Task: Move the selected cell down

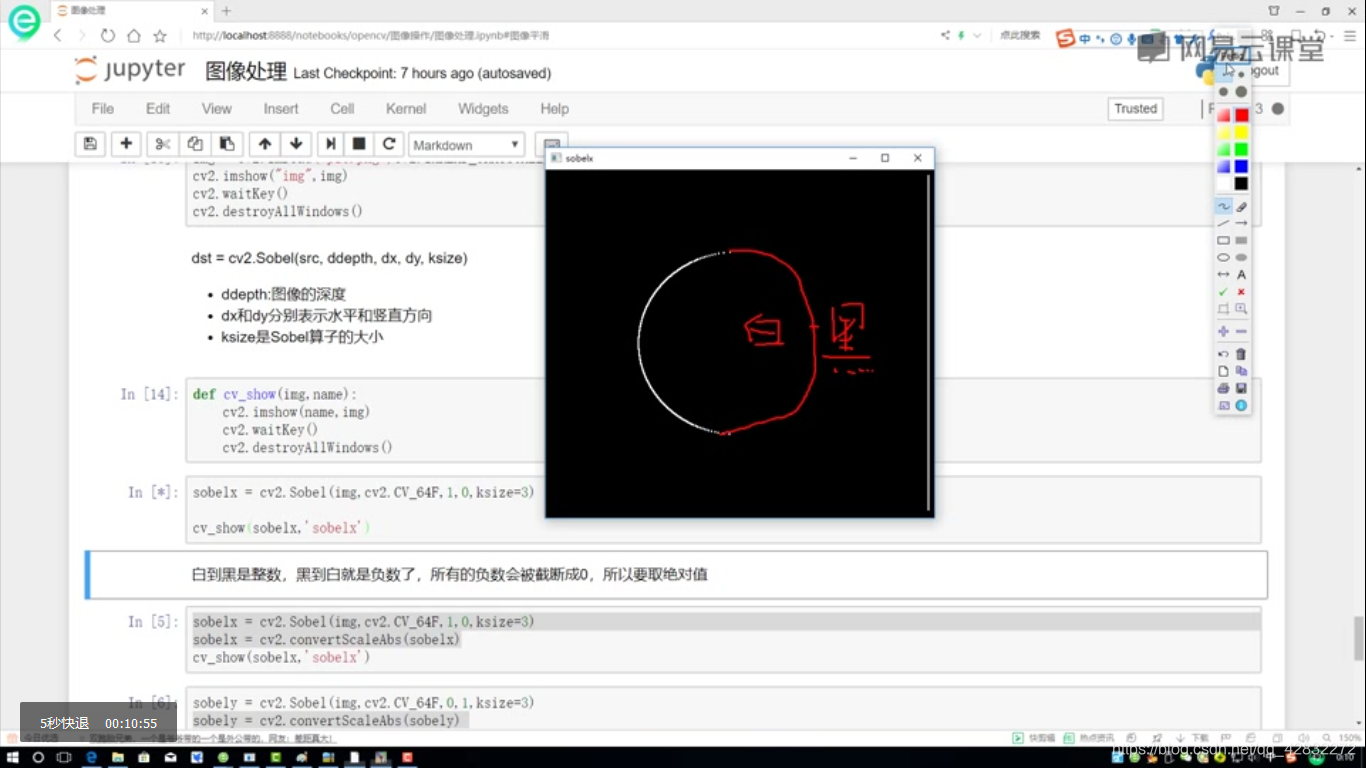Action: click(x=296, y=144)
